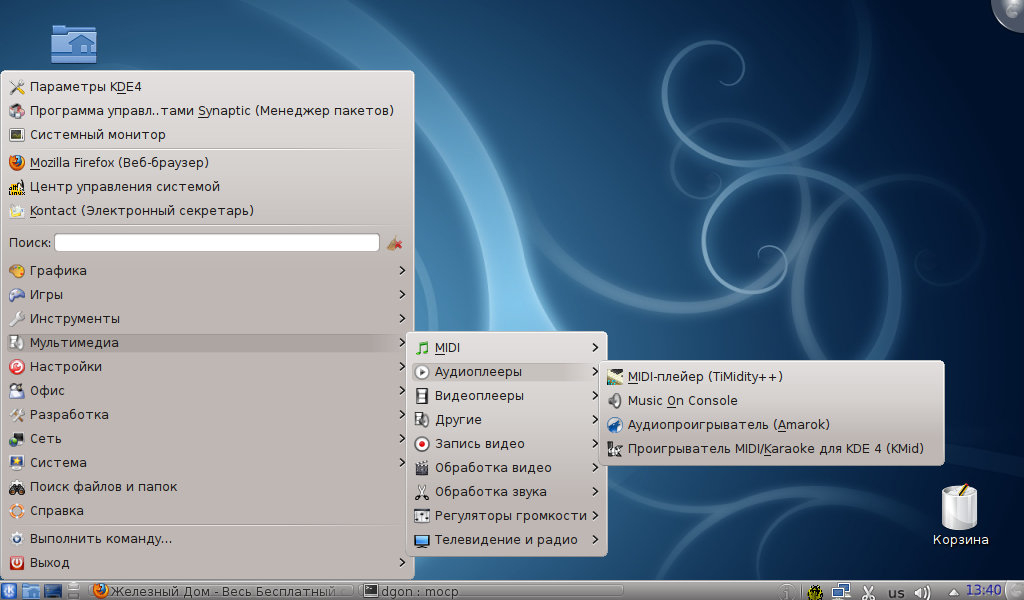Open MIDI-плеер (TiMidity++)

coord(705,377)
